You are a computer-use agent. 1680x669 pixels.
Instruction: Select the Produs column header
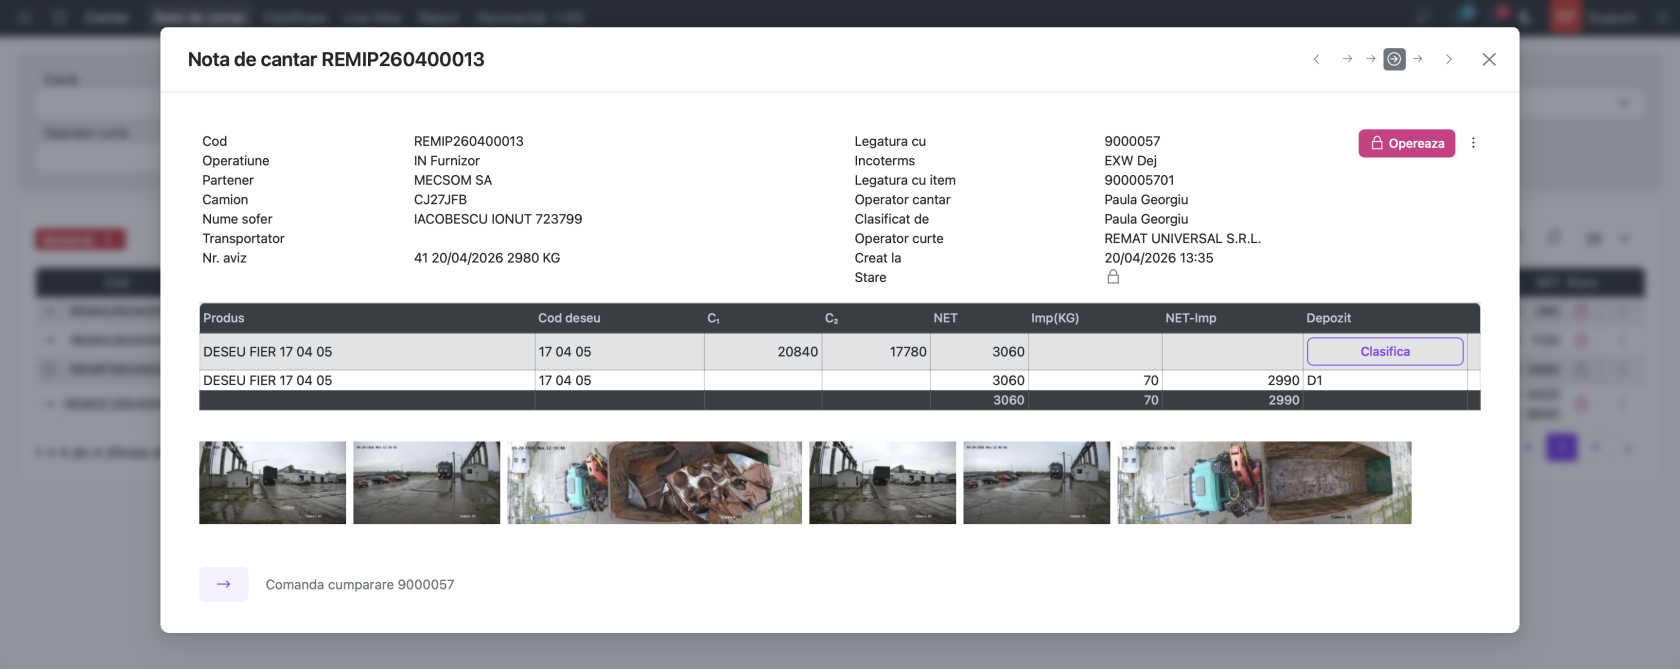[x=224, y=318]
